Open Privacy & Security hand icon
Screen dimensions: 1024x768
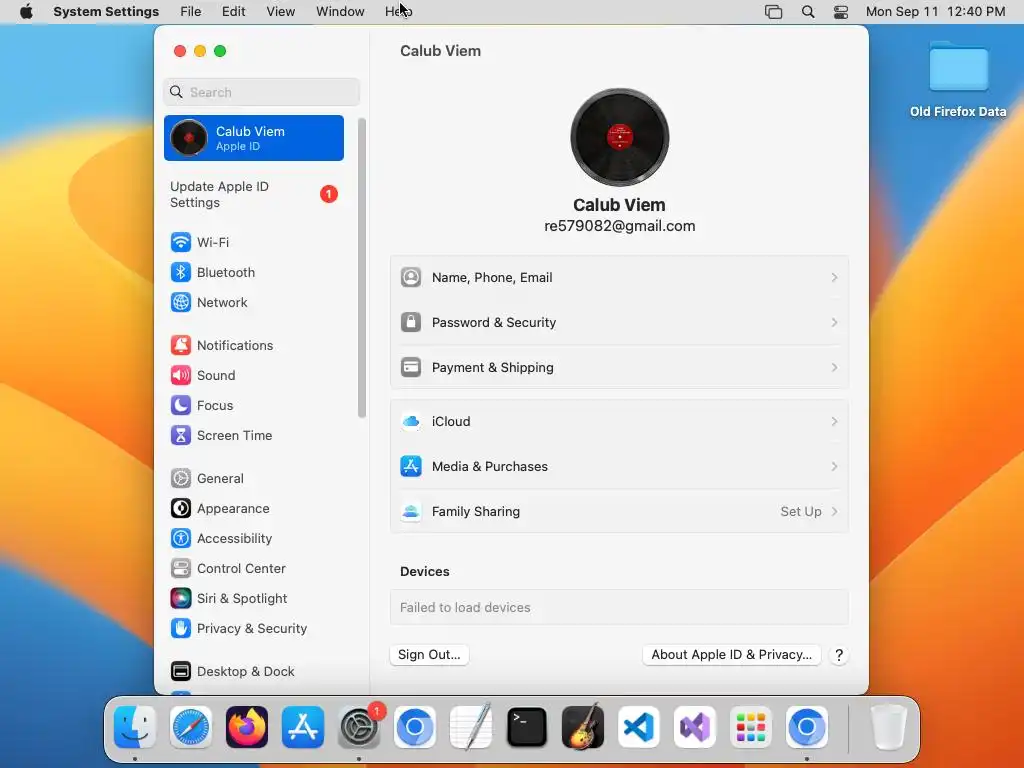[181, 629]
